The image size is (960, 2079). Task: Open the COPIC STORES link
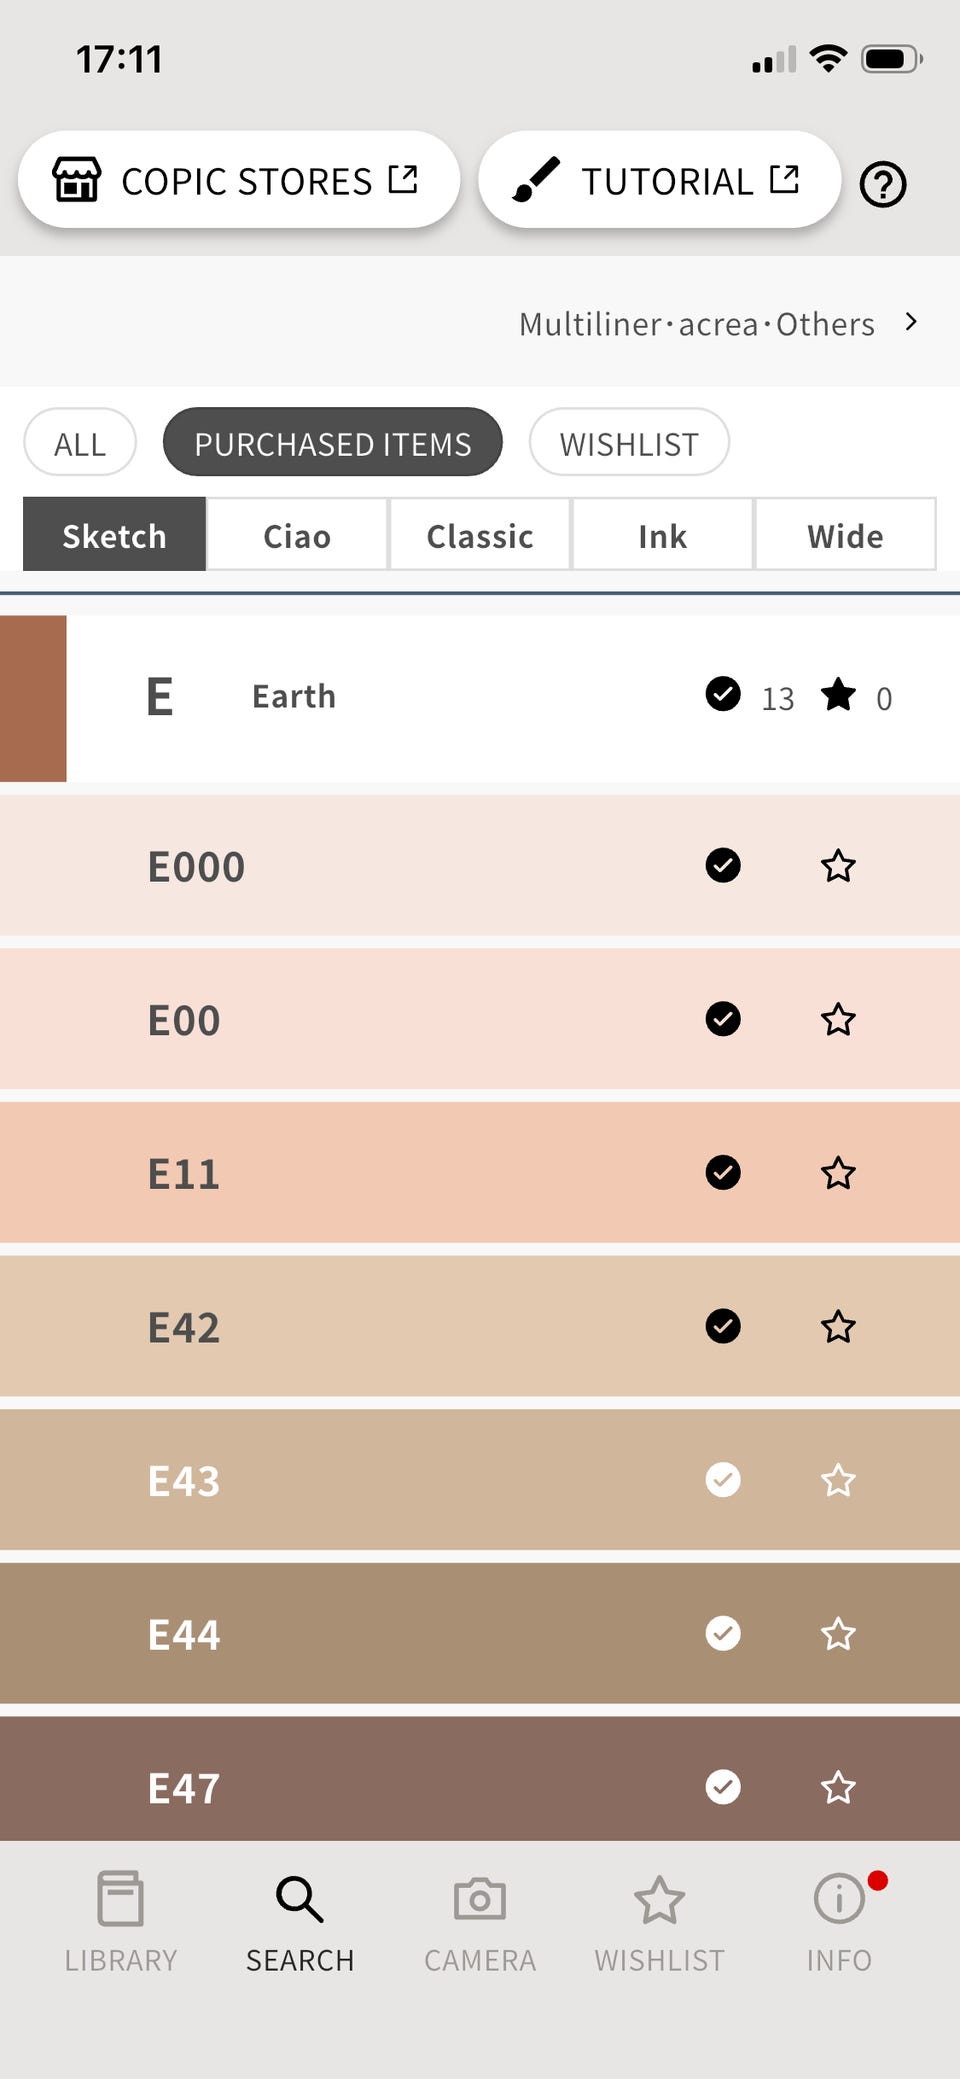coord(238,181)
